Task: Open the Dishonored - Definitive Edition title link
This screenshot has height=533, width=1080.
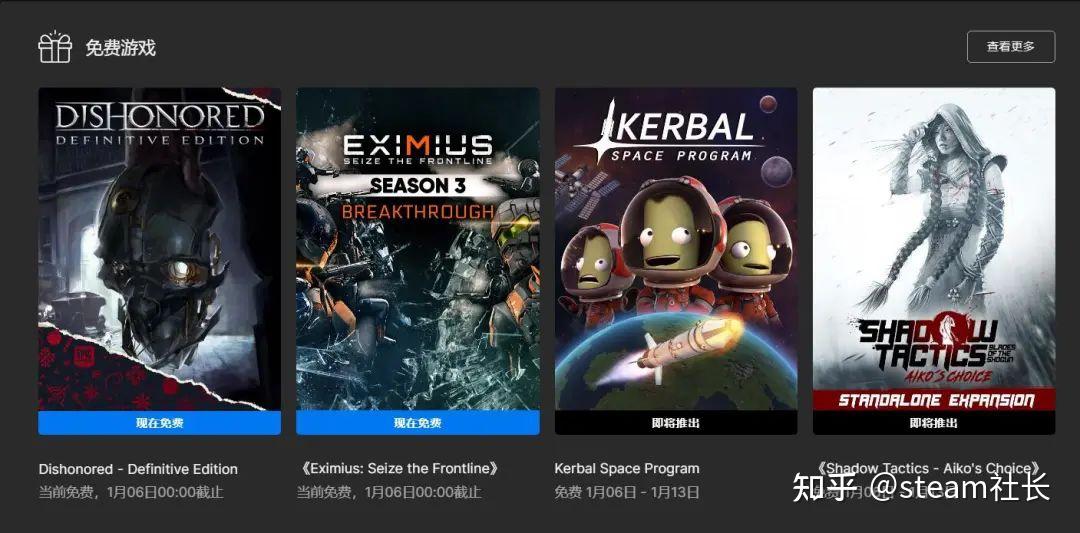Action: pyautogui.click(x=138, y=469)
